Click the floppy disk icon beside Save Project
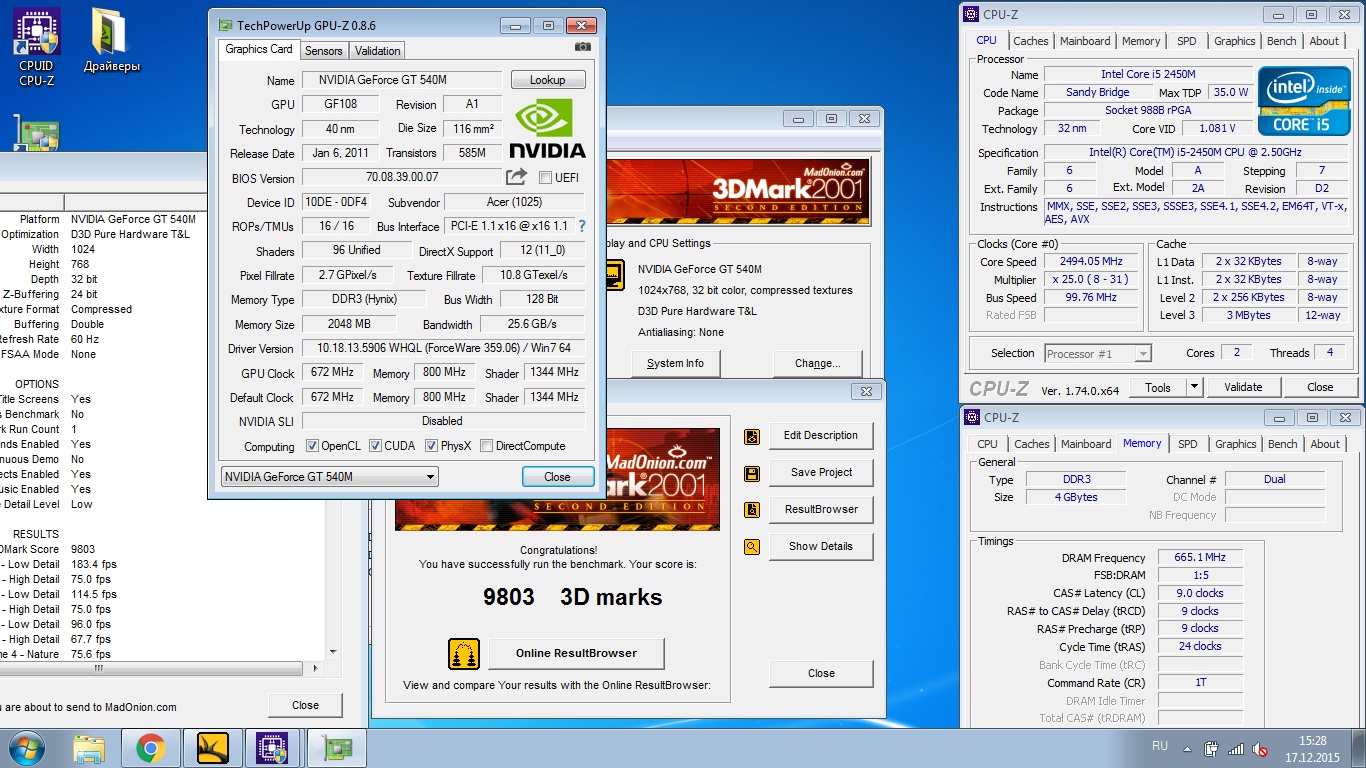1366x768 pixels. tap(752, 473)
